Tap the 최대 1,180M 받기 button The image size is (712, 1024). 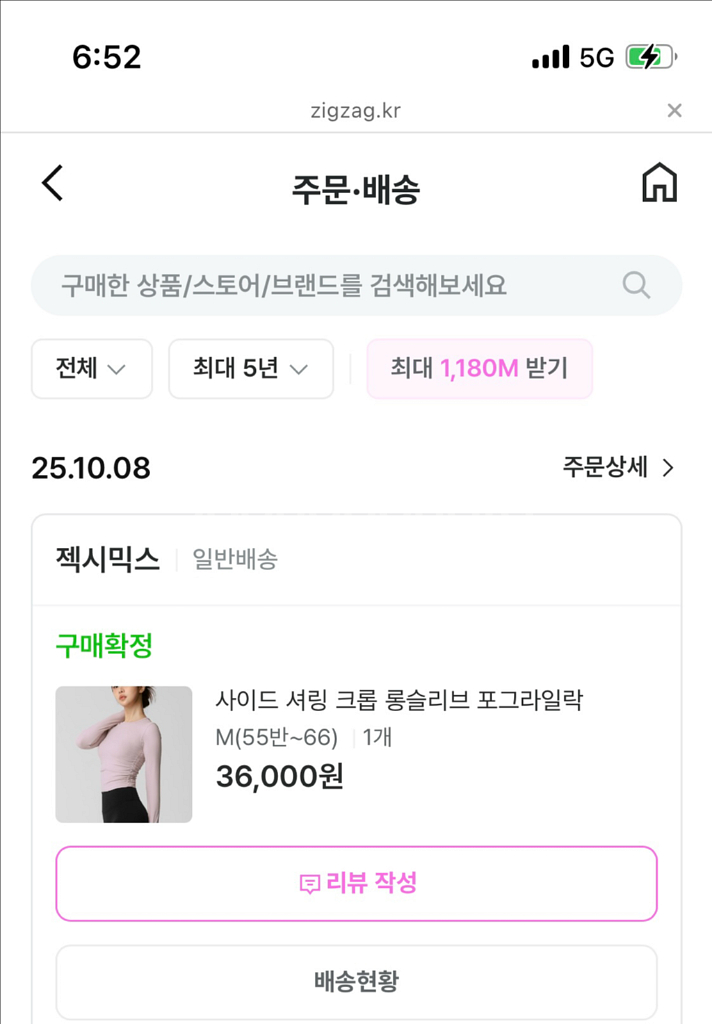[479, 369]
